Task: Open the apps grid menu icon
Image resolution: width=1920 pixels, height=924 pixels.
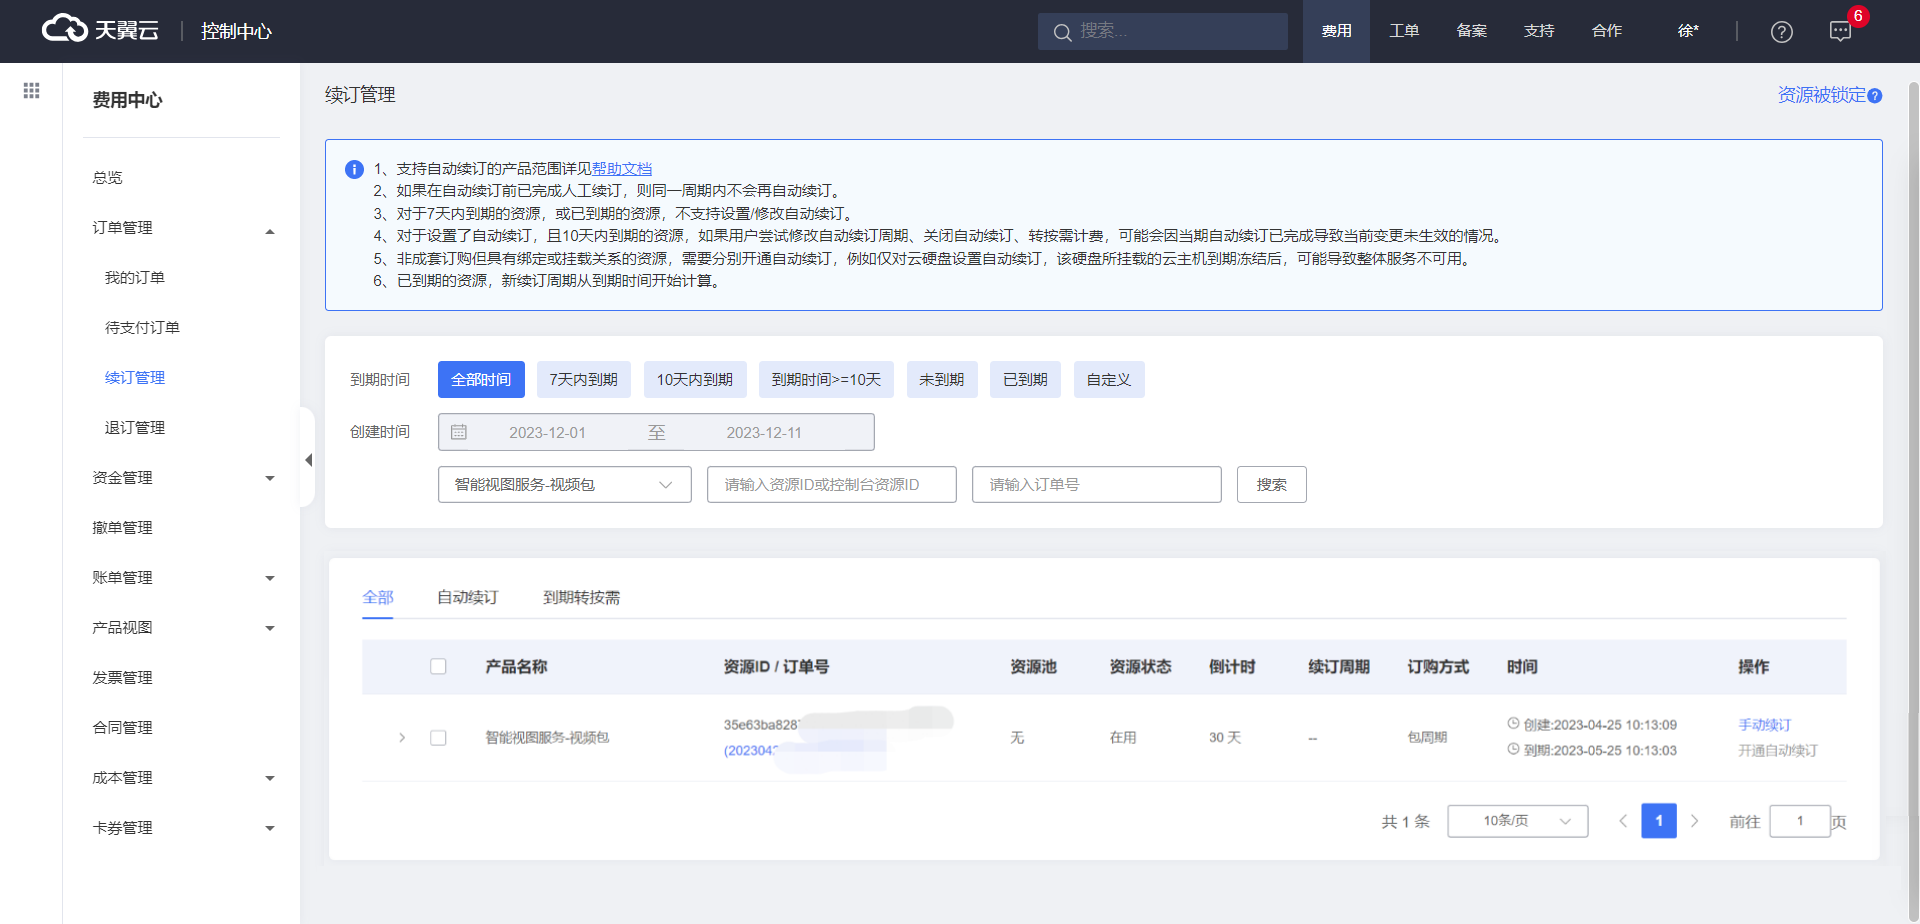Action: coord(31,91)
